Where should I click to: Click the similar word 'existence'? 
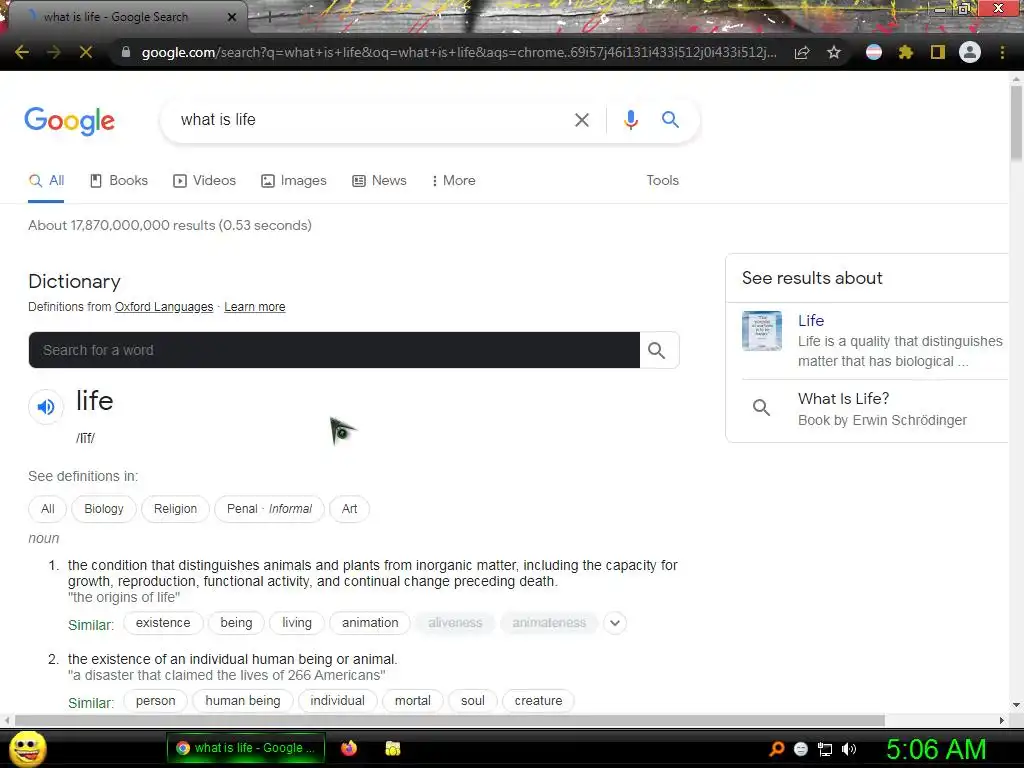click(163, 623)
